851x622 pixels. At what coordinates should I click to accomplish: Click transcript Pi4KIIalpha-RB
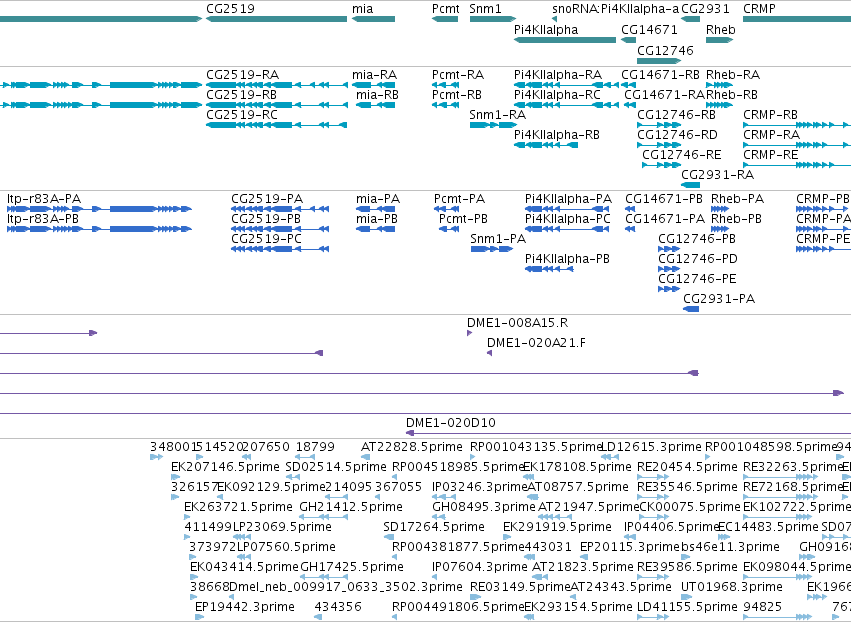point(545,145)
